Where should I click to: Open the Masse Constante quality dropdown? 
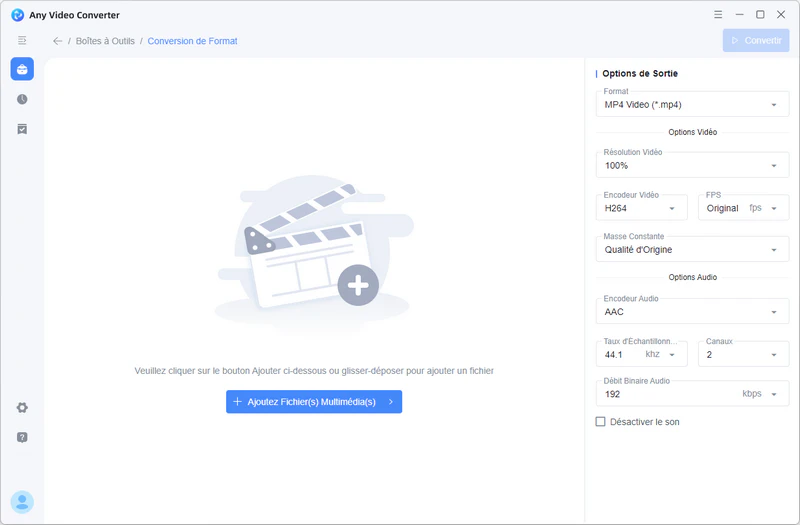pos(692,249)
